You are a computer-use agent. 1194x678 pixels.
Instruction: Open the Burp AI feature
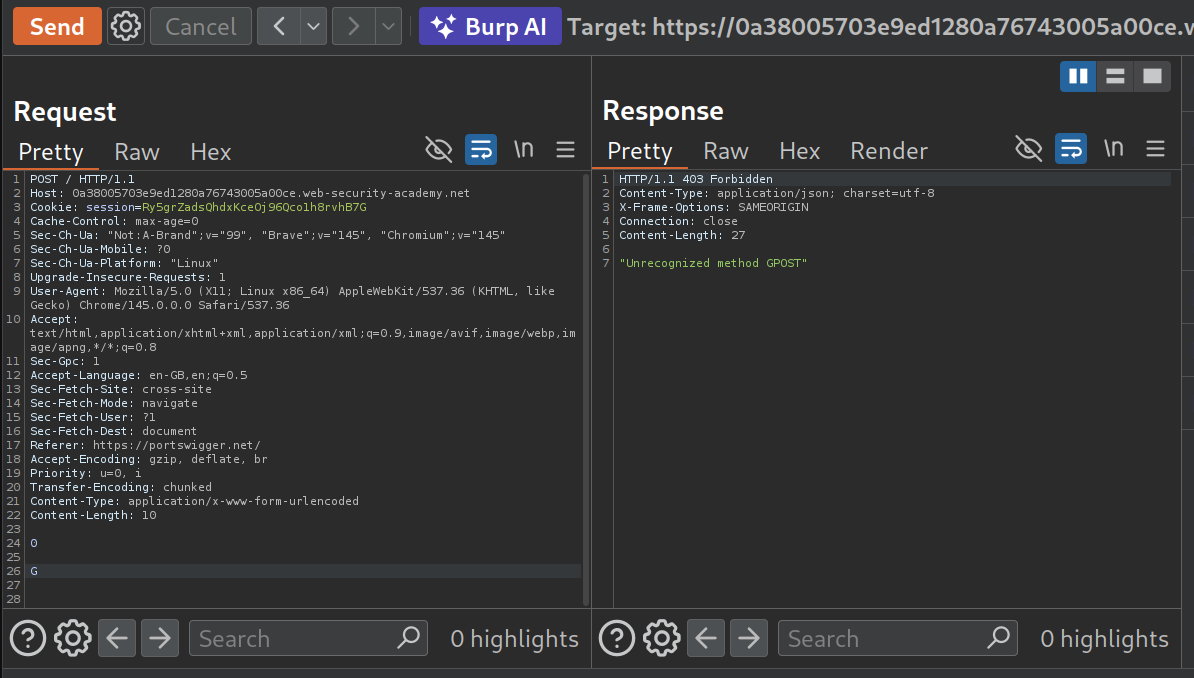tap(490, 26)
